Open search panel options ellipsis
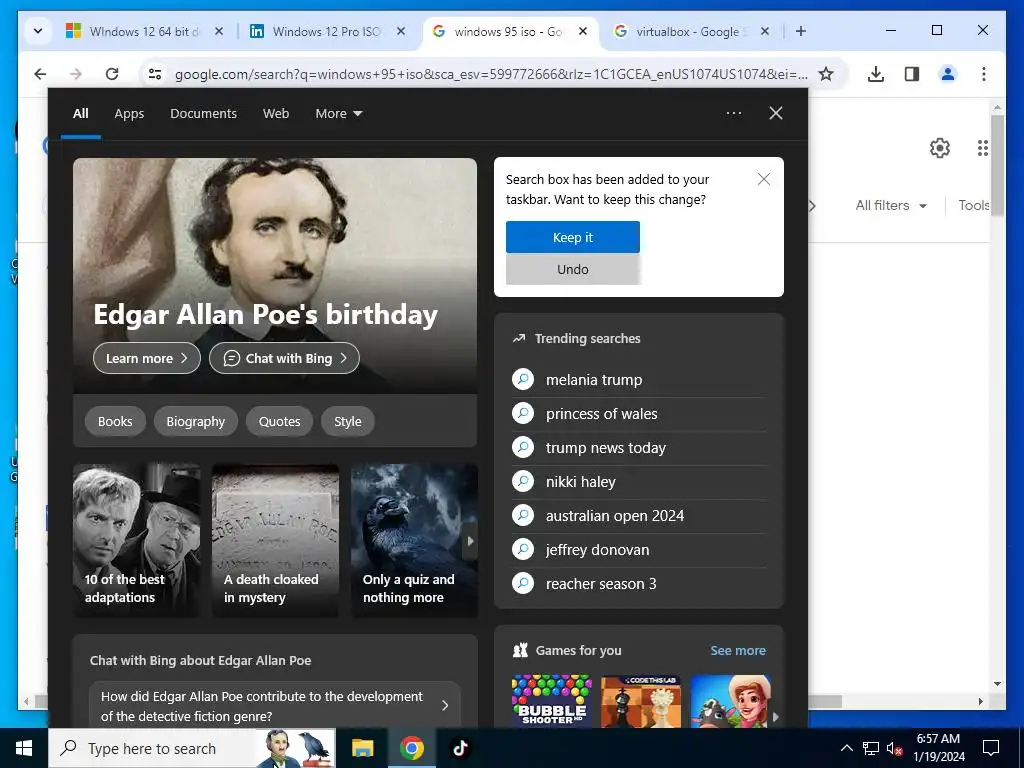This screenshot has height=768, width=1024. (x=734, y=113)
